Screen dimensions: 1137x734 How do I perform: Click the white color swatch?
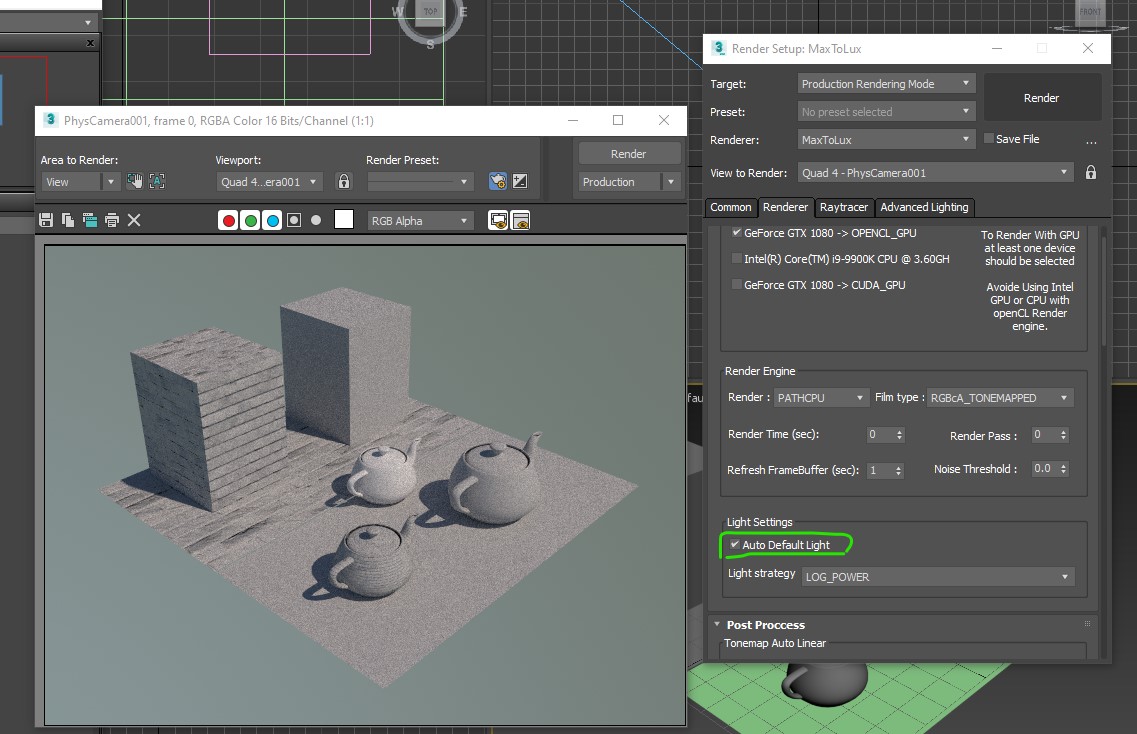point(344,220)
